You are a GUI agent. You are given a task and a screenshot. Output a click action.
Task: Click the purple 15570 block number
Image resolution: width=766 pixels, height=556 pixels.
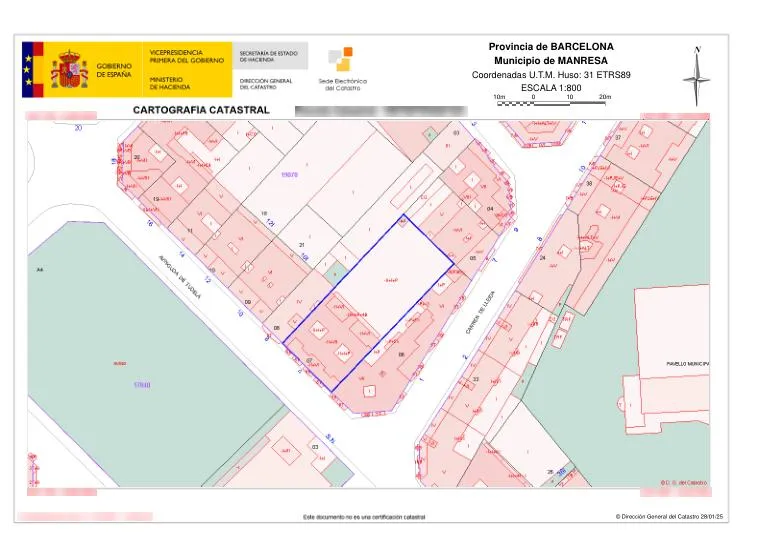[x=289, y=174]
